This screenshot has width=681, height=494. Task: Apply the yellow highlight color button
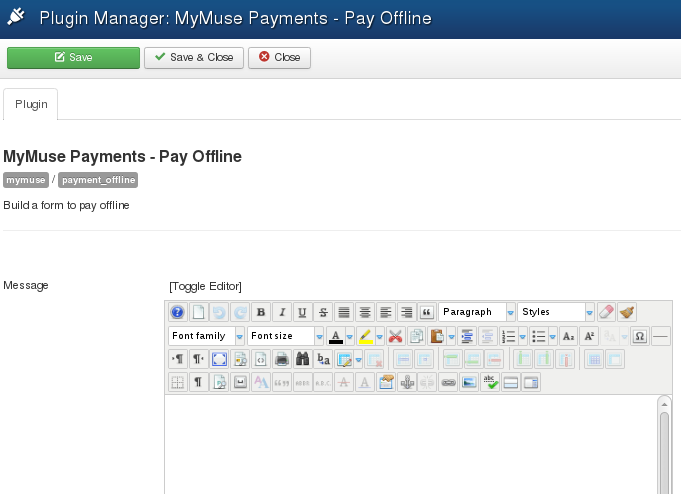[366, 336]
